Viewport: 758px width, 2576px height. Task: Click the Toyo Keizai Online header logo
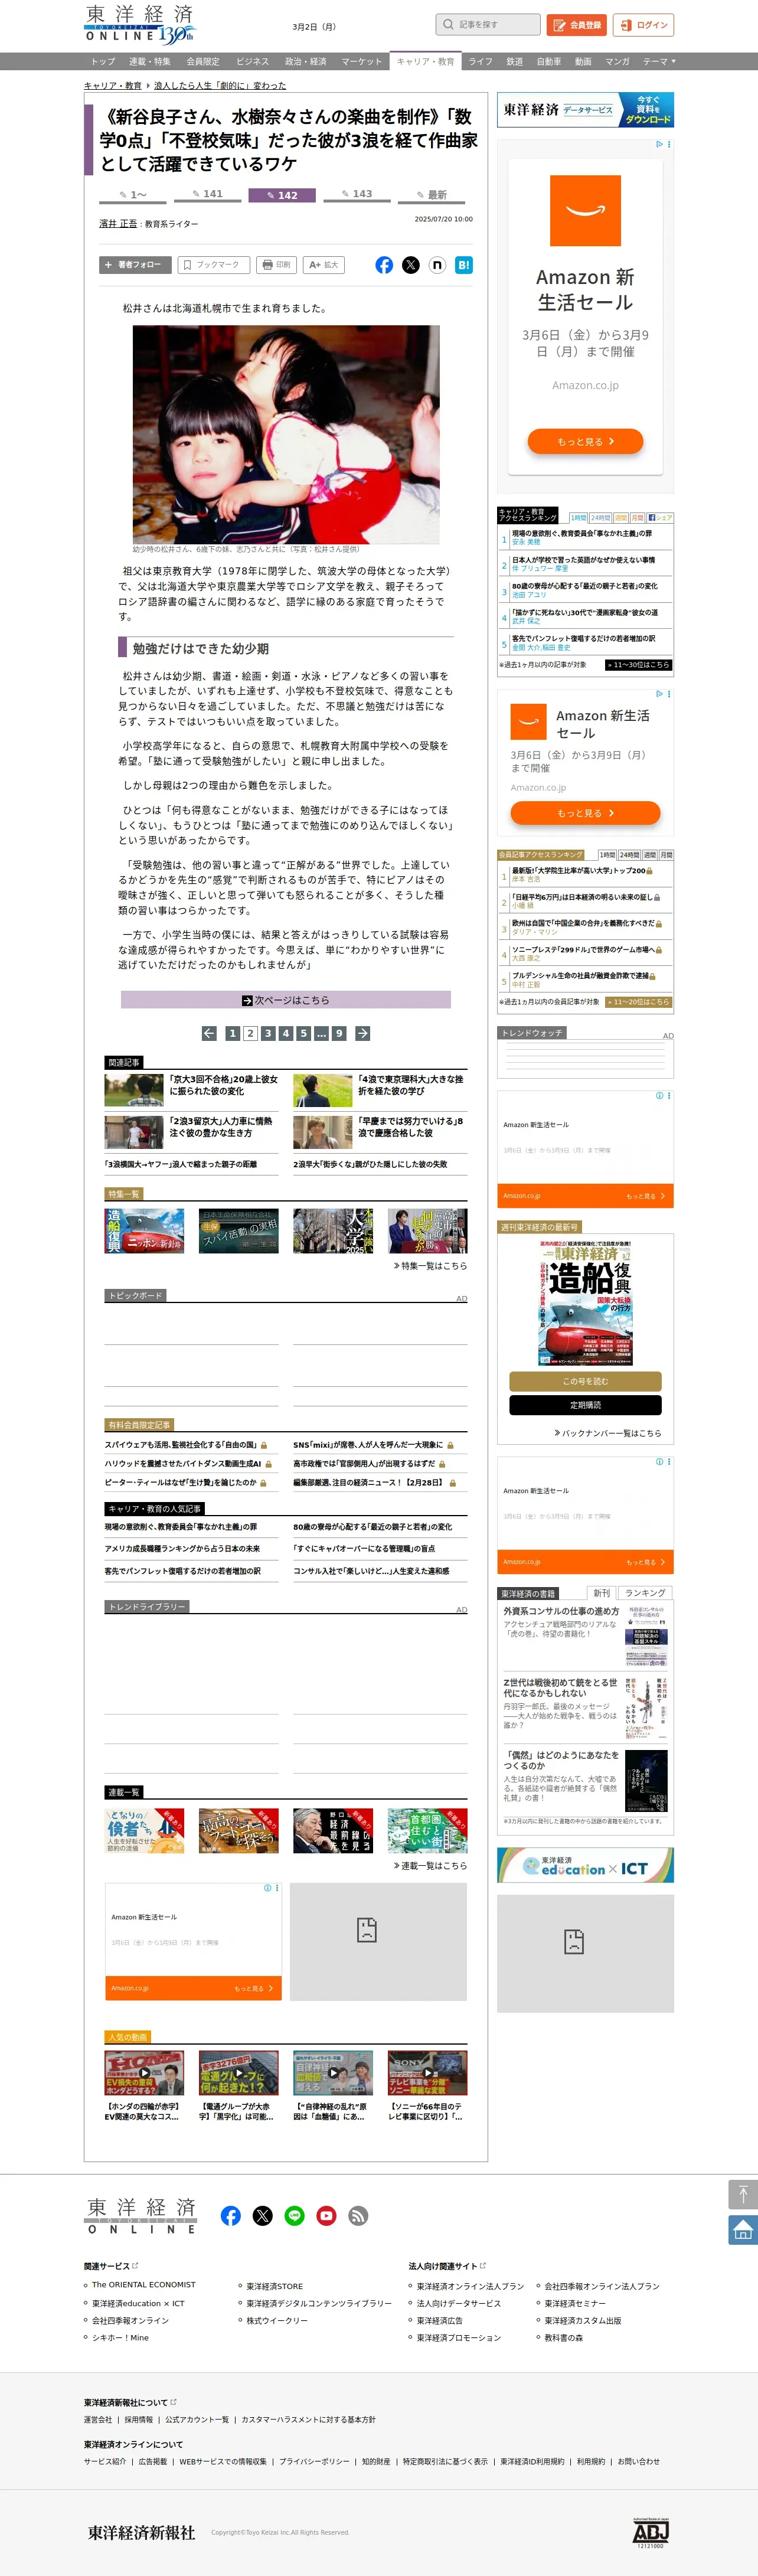point(139,24)
